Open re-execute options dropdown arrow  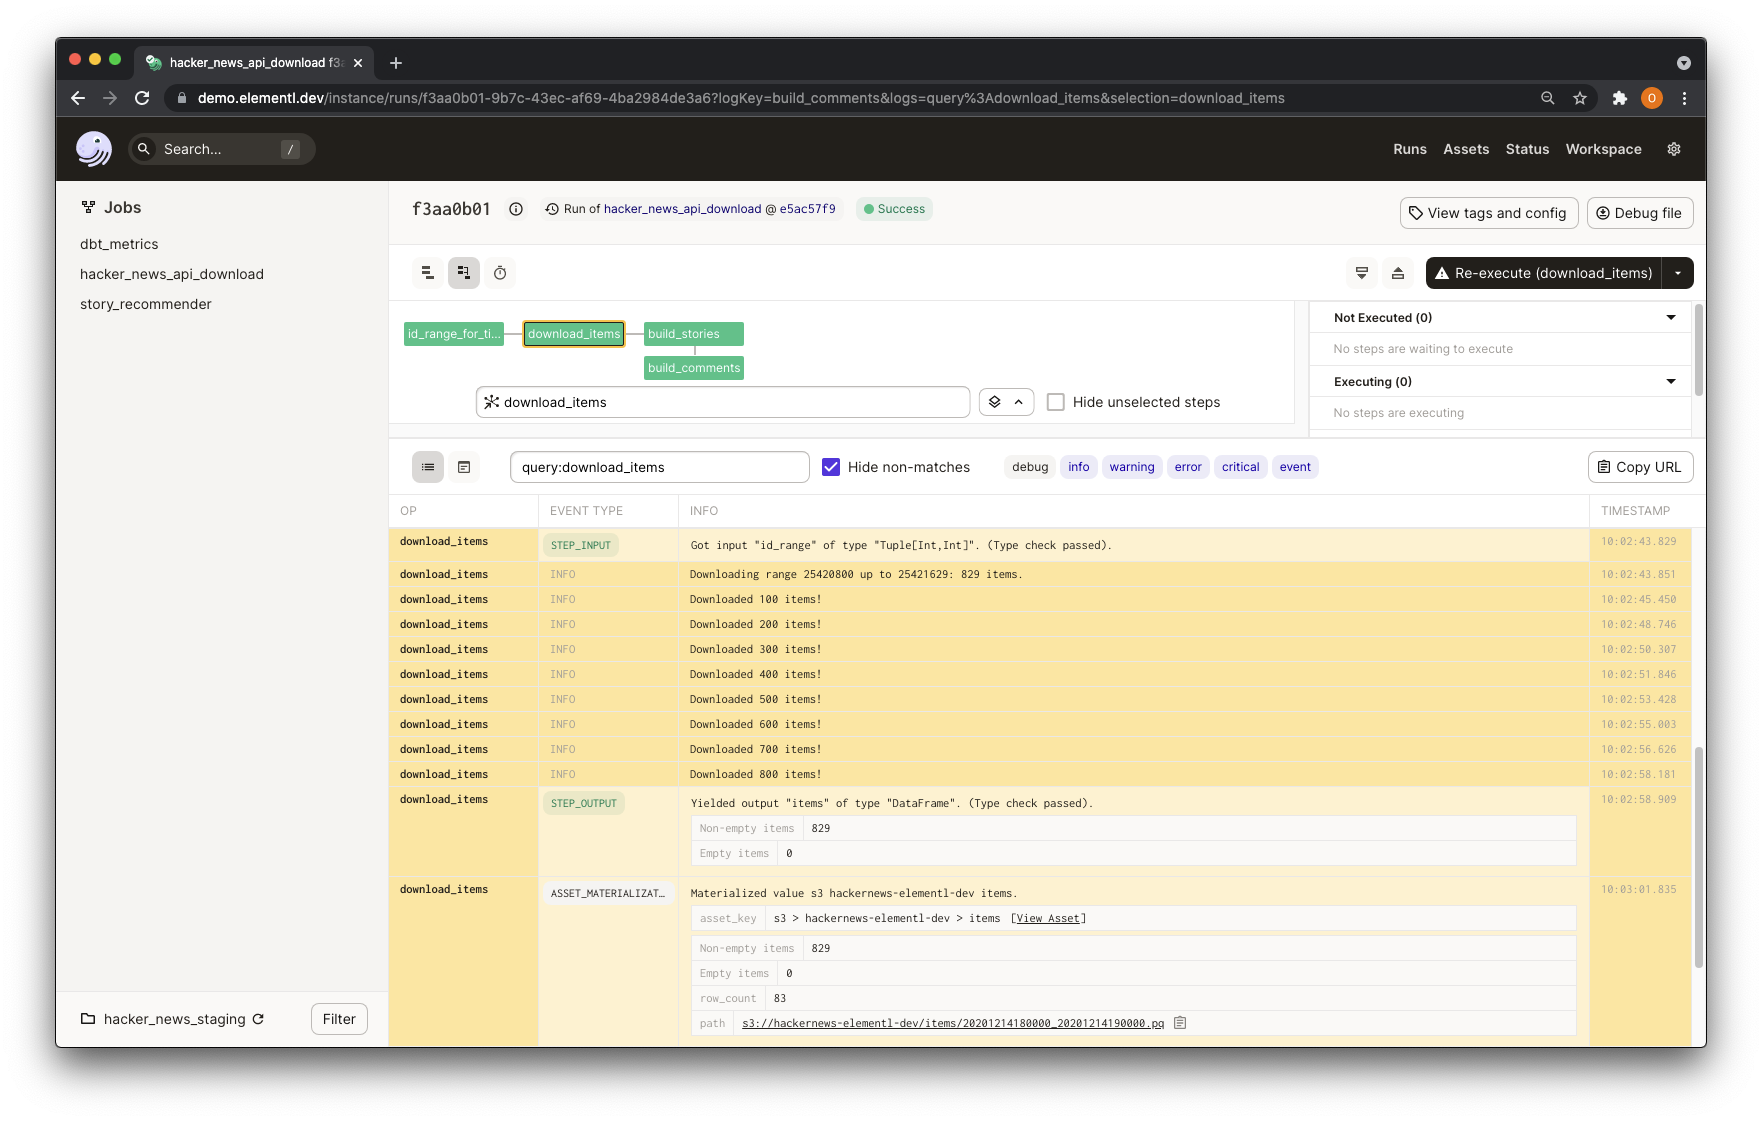point(1678,273)
